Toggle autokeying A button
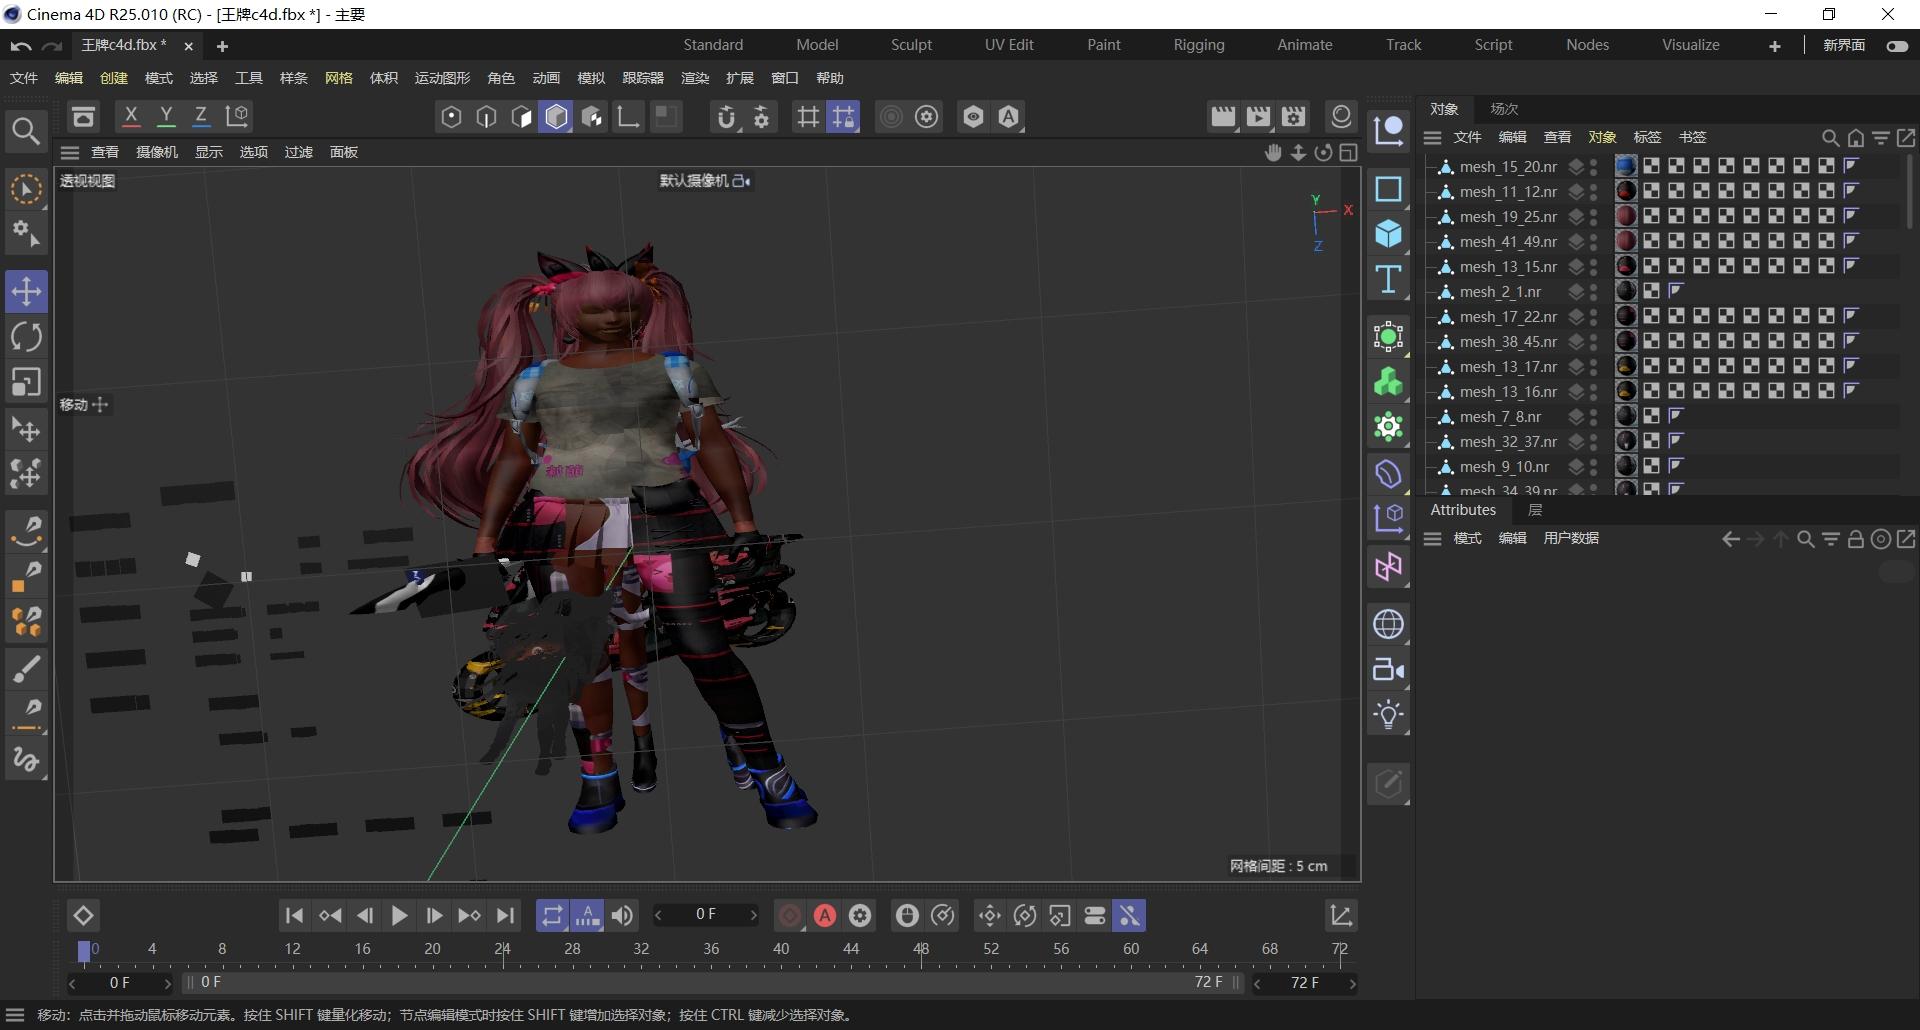This screenshot has height=1030, width=1920. pyautogui.click(x=824, y=915)
